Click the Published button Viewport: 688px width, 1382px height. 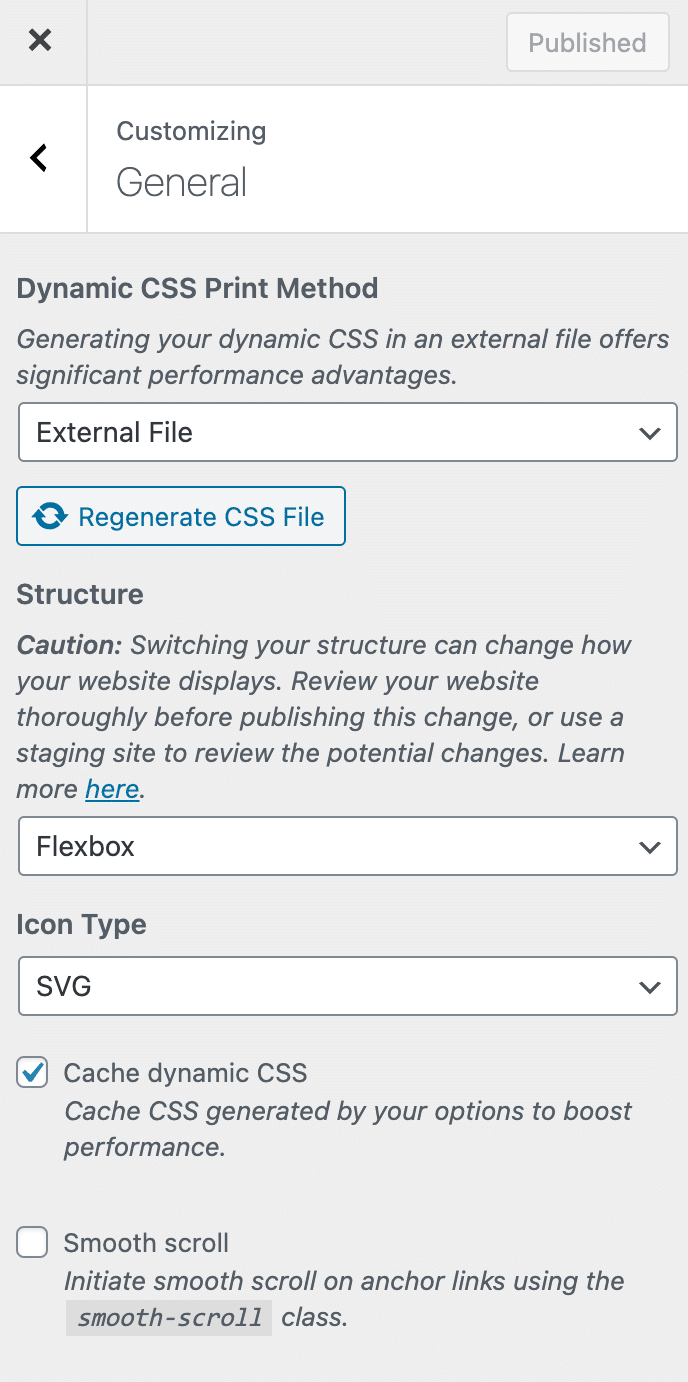coord(587,42)
